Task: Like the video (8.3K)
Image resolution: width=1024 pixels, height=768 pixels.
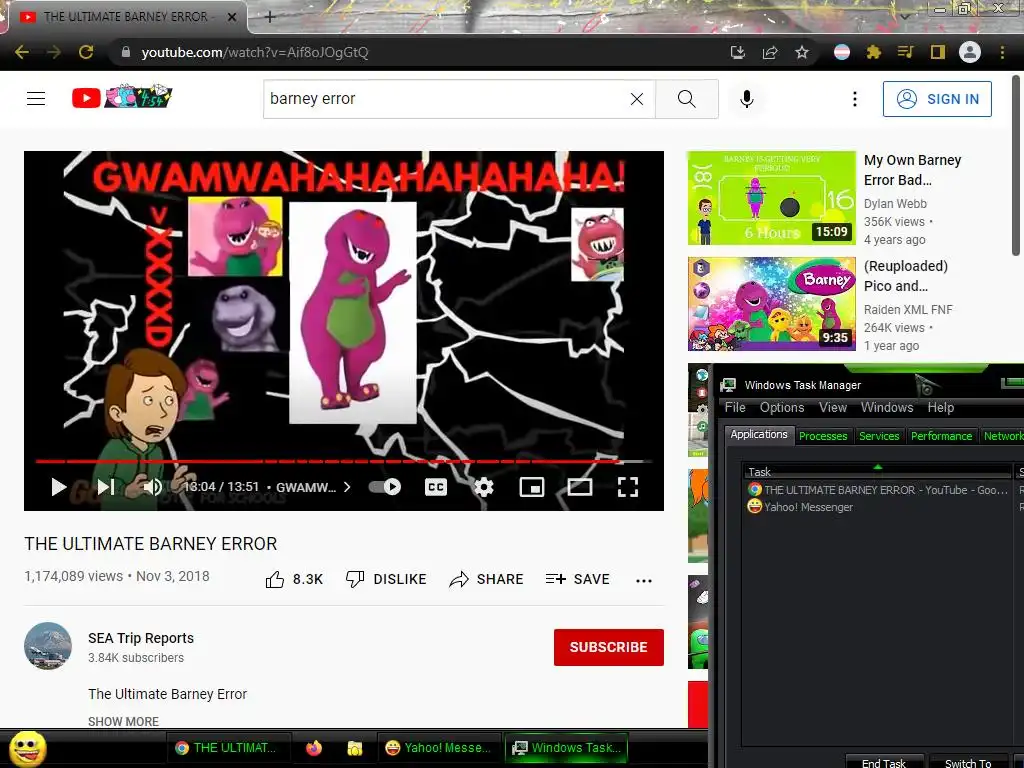Action: [294, 579]
